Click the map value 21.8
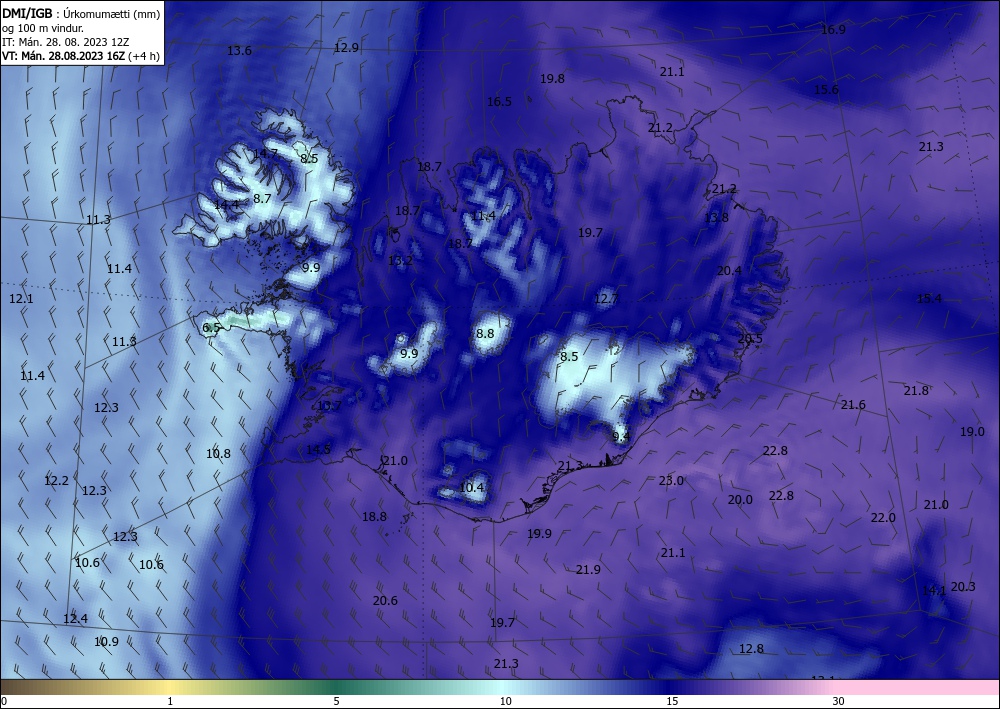 pyautogui.click(x=916, y=391)
